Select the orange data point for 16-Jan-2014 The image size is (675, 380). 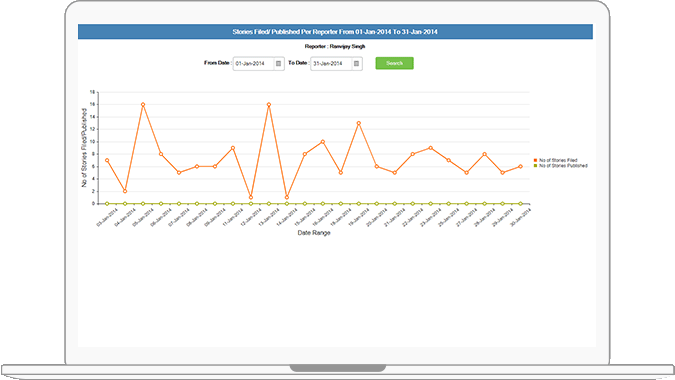click(323, 142)
